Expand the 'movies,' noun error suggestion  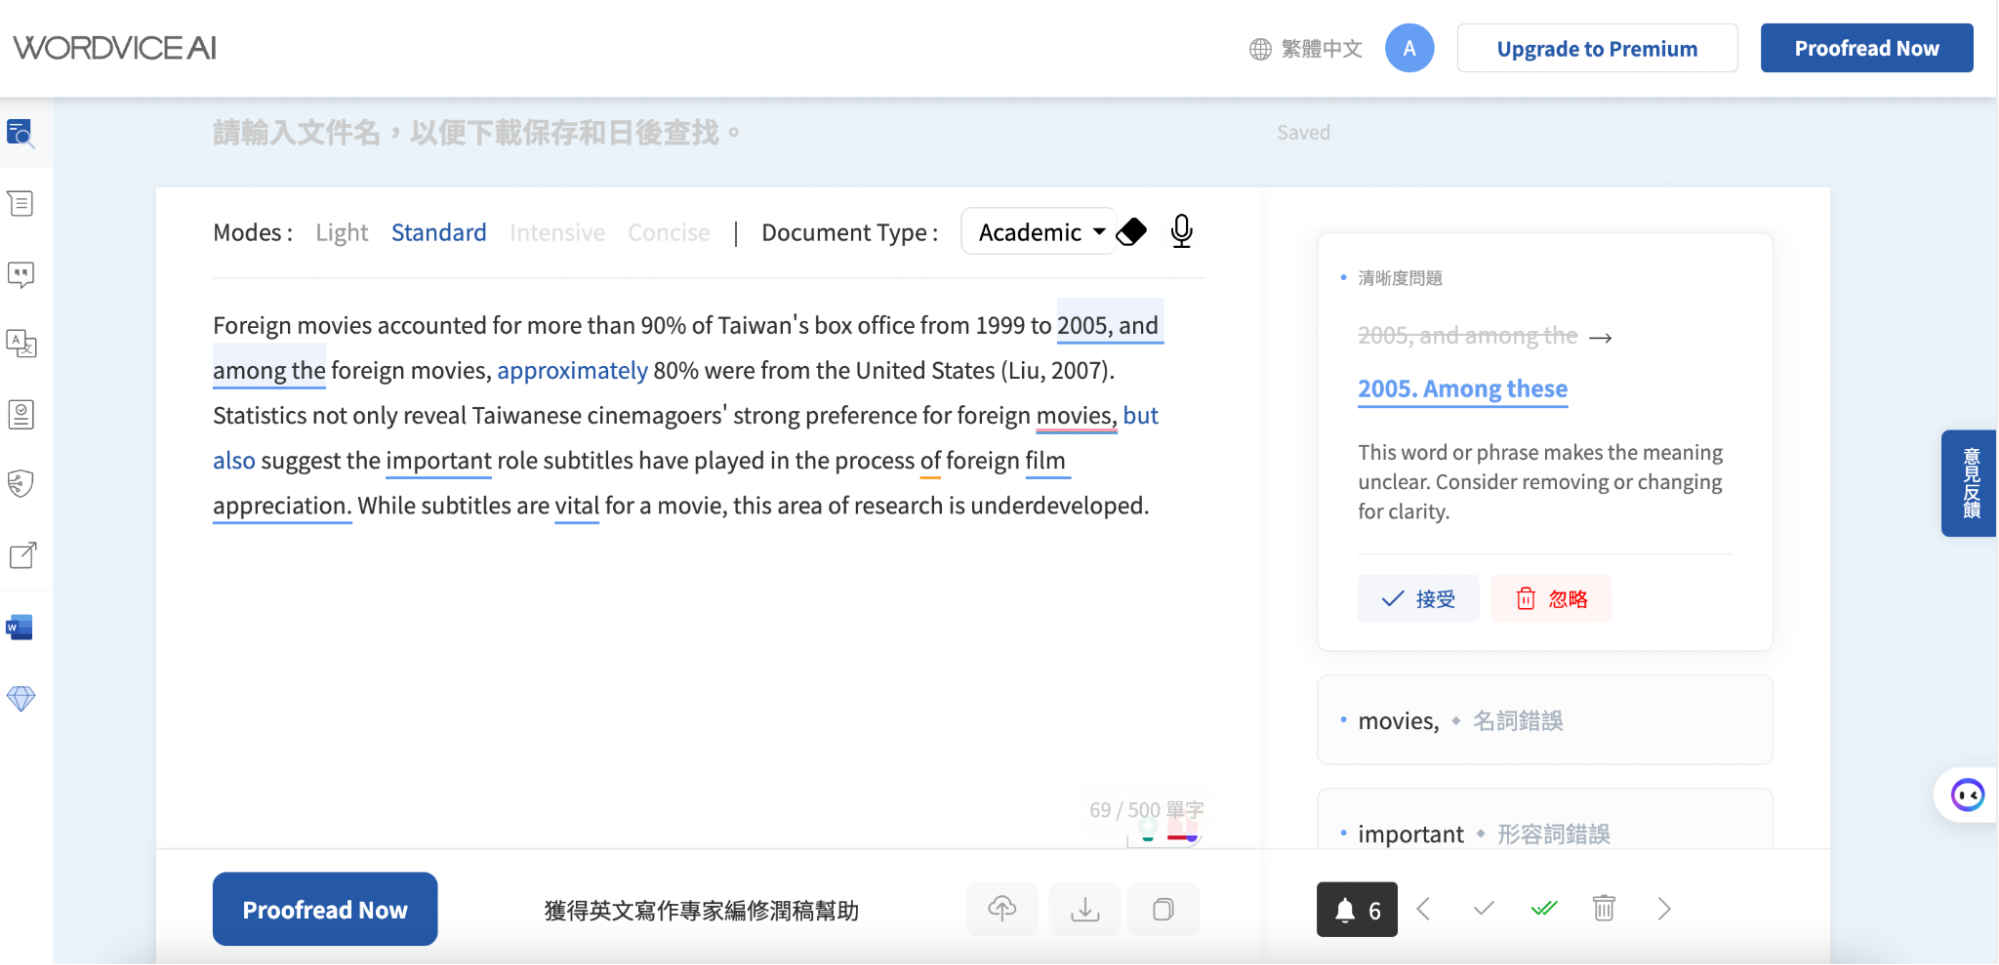[1544, 720]
